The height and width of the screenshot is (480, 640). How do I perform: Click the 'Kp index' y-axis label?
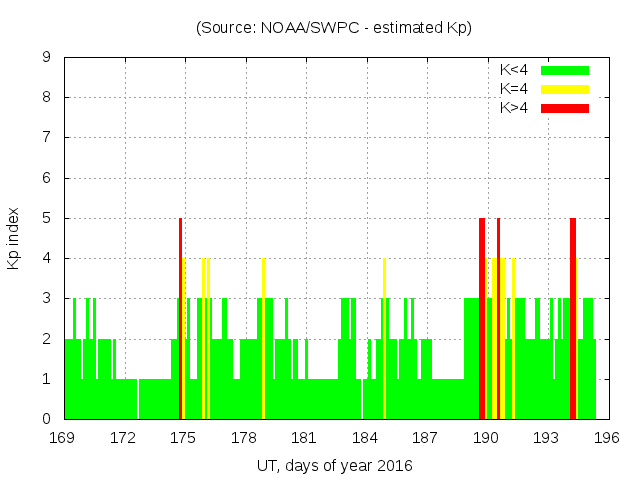point(14,238)
